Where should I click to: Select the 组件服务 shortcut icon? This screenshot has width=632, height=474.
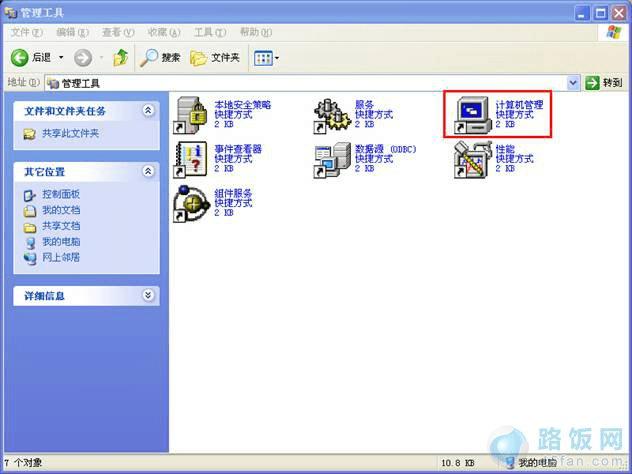click(191, 204)
